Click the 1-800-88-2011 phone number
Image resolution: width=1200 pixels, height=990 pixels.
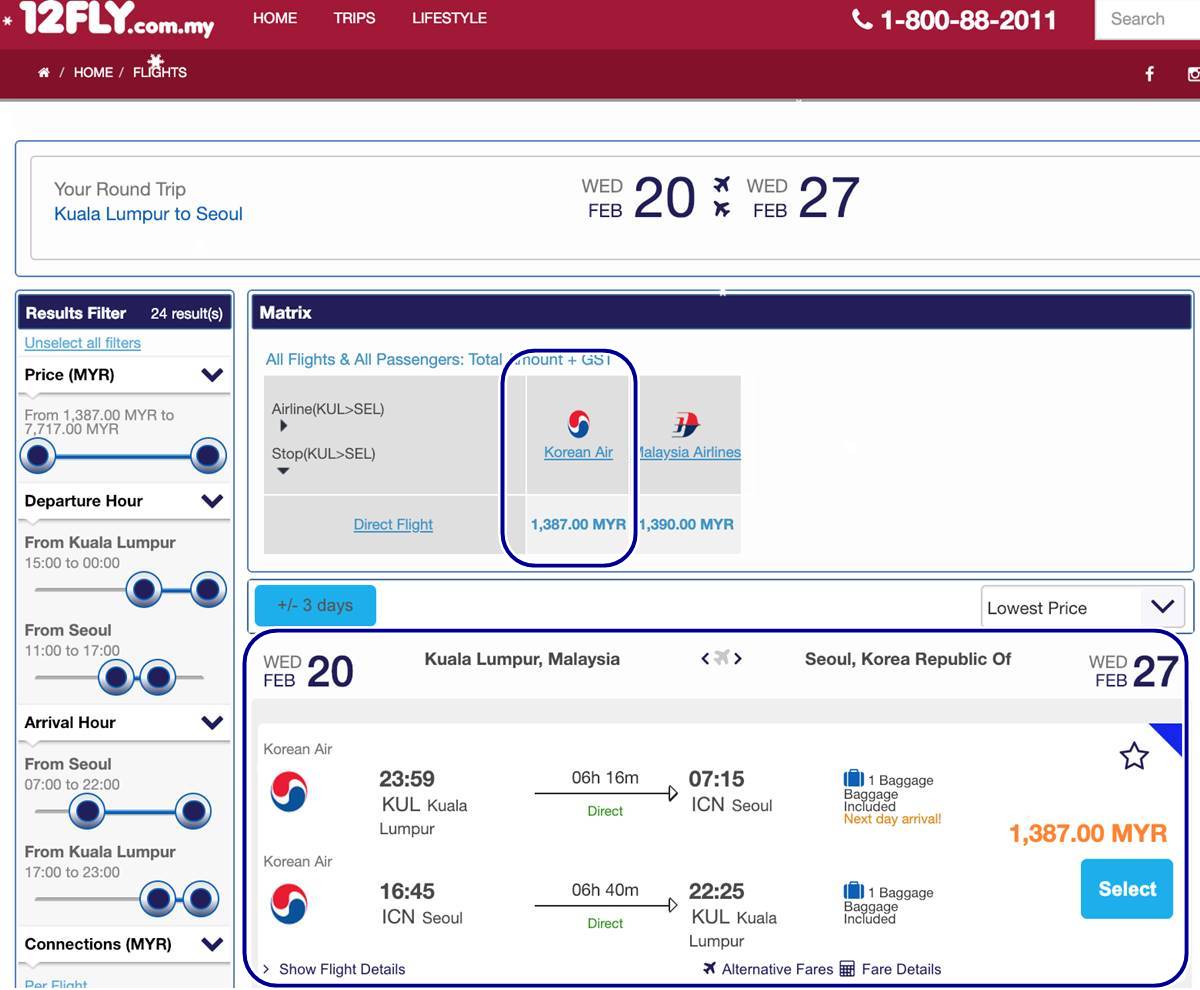(968, 20)
